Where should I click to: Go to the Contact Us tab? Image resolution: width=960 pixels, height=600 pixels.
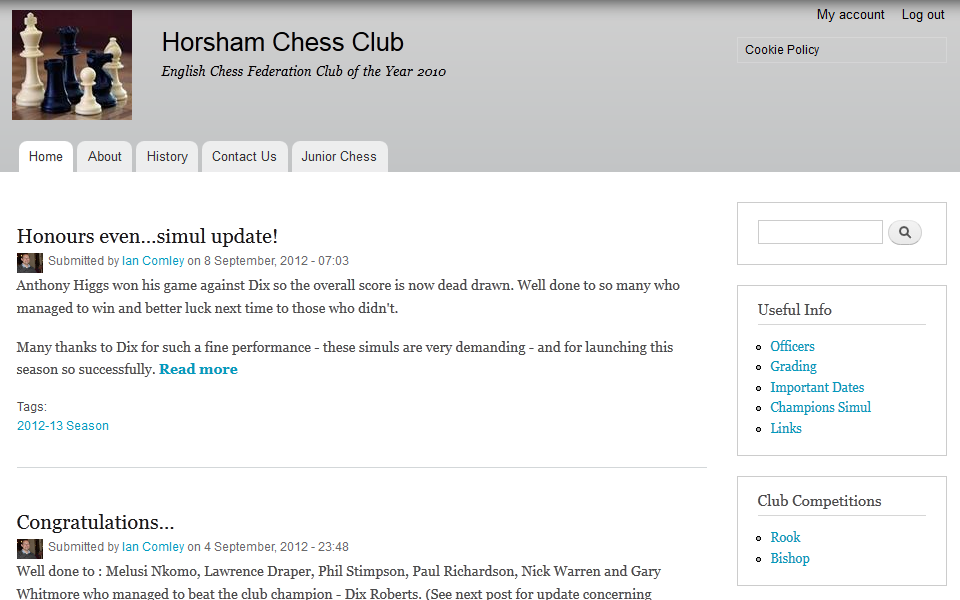tap(244, 157)
